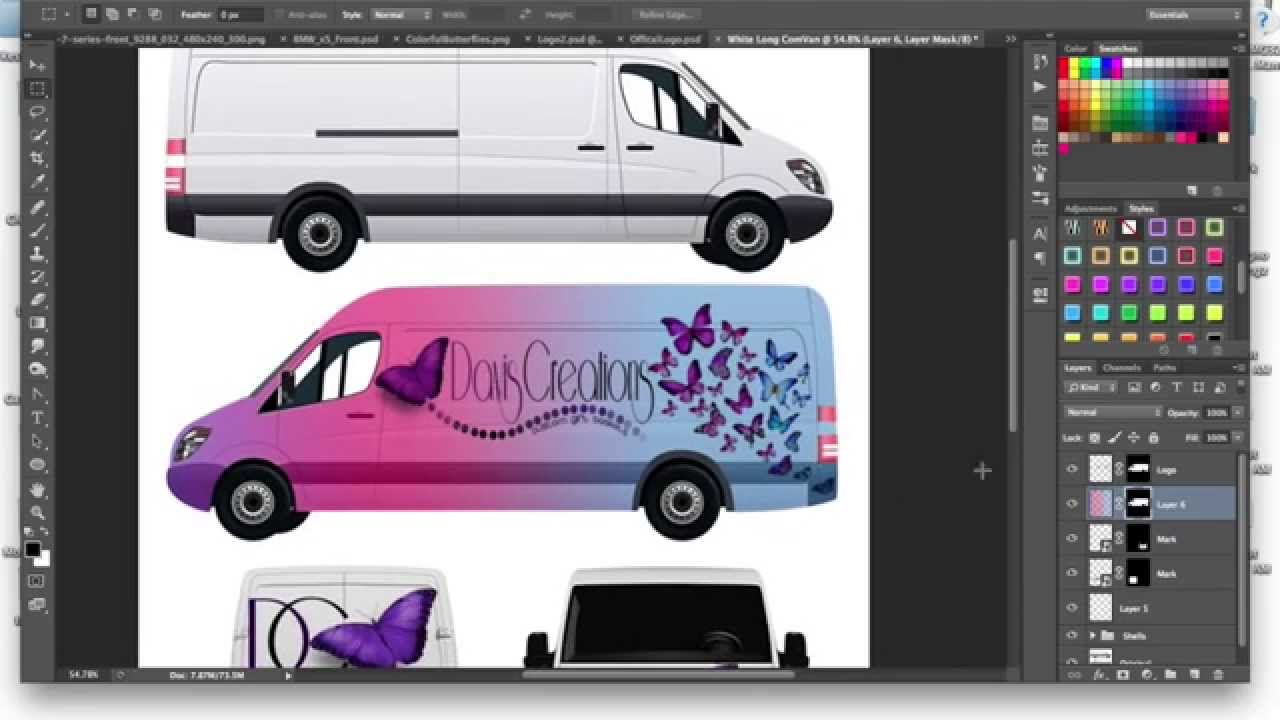
Task: Select the Gradient tool
Action: 38,323
